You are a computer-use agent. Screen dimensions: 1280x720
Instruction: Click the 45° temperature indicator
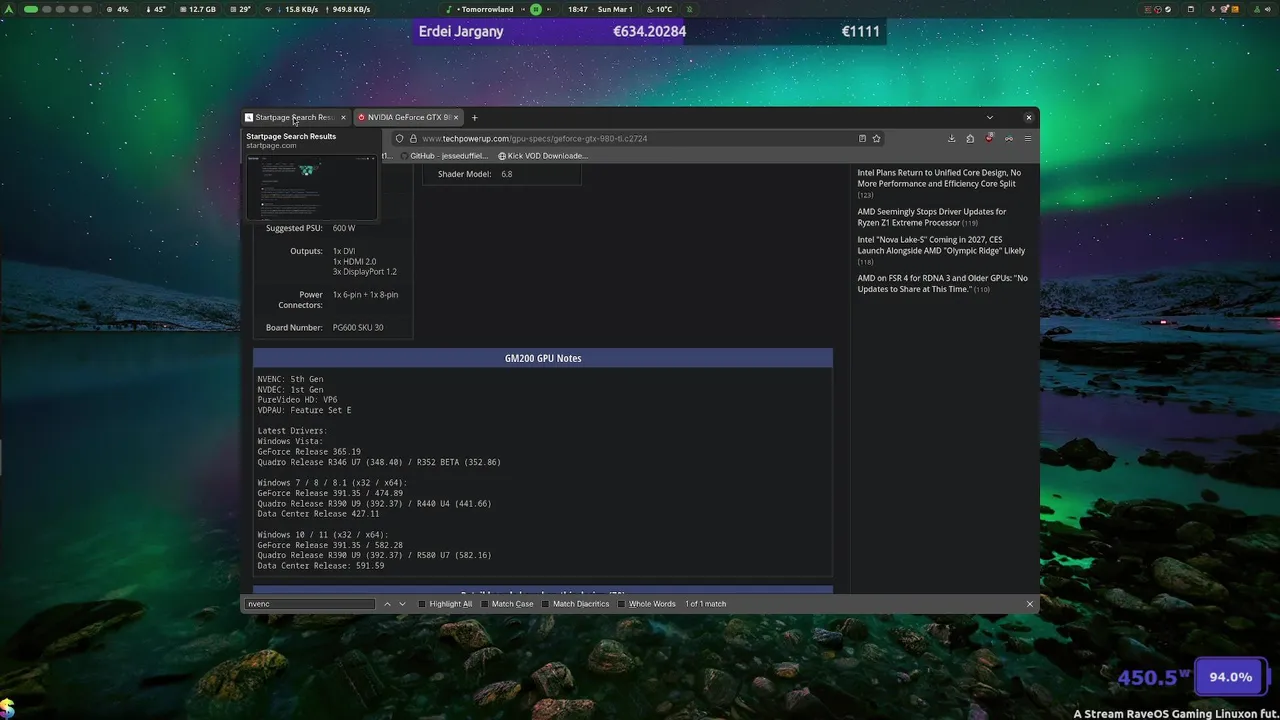coord(155,9)
